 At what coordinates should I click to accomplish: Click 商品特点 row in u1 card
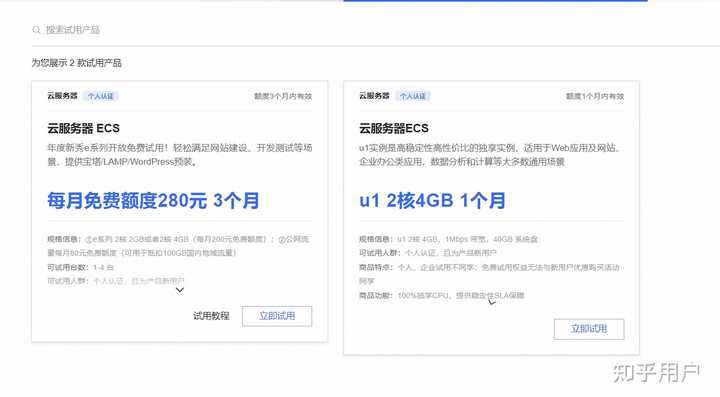[x=489, y=274]
